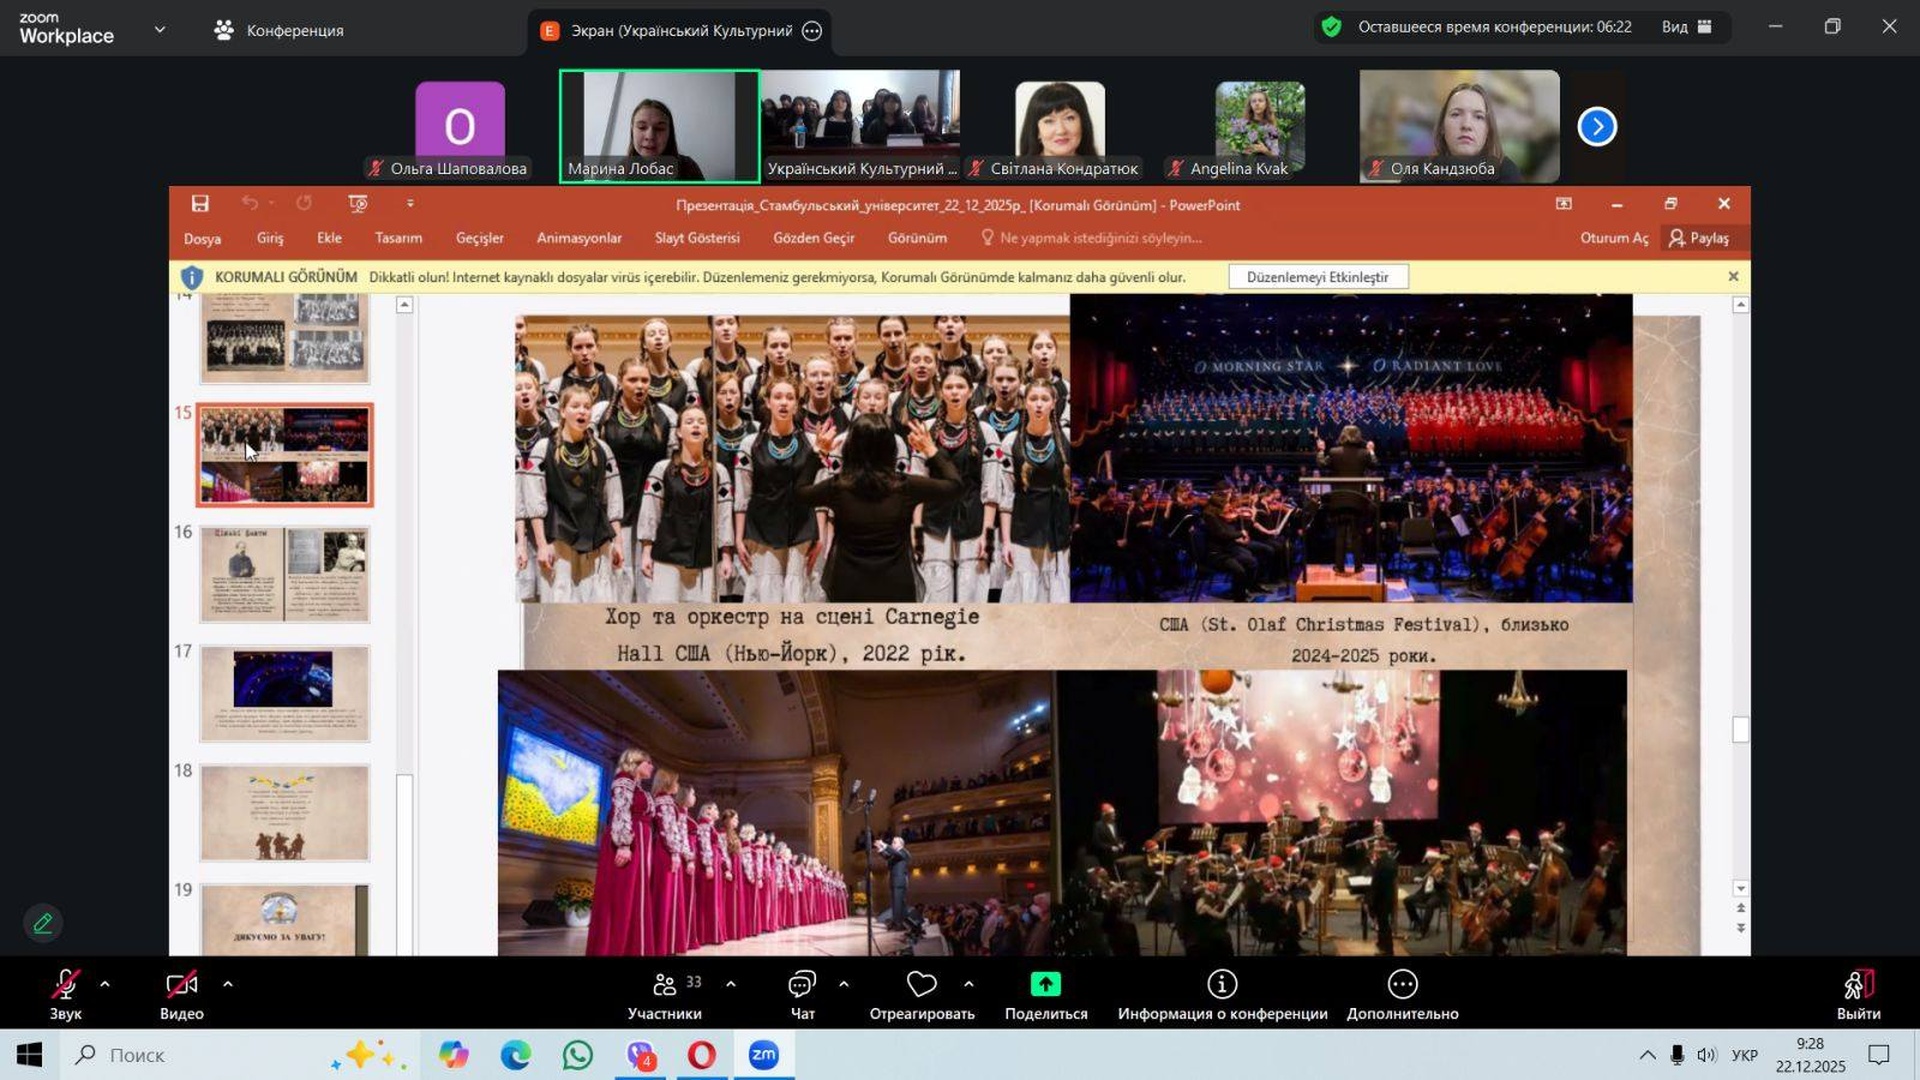Screen dimensions: 1920x1080
Task: Expand video options arrow beside Видео
Action: [228, 985]
